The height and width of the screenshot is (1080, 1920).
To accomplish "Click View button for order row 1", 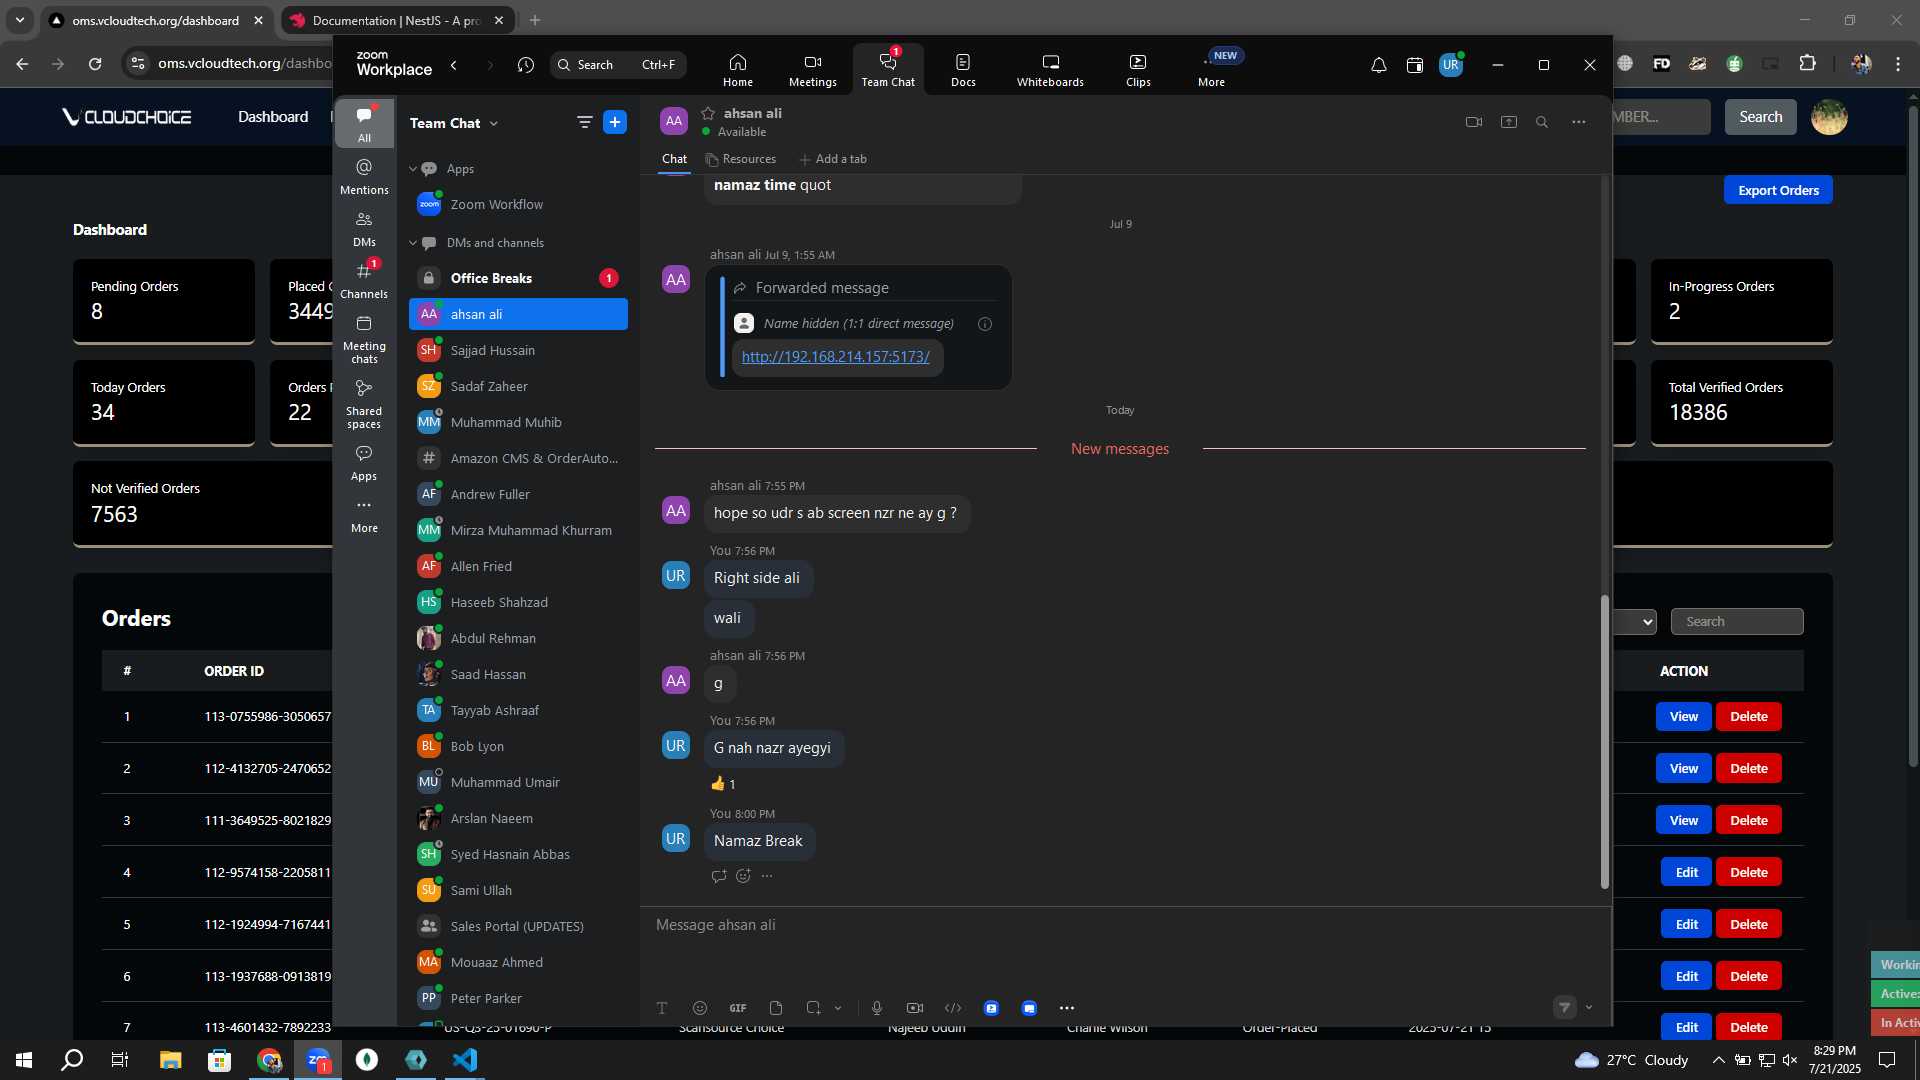I will pos(1683,717).
